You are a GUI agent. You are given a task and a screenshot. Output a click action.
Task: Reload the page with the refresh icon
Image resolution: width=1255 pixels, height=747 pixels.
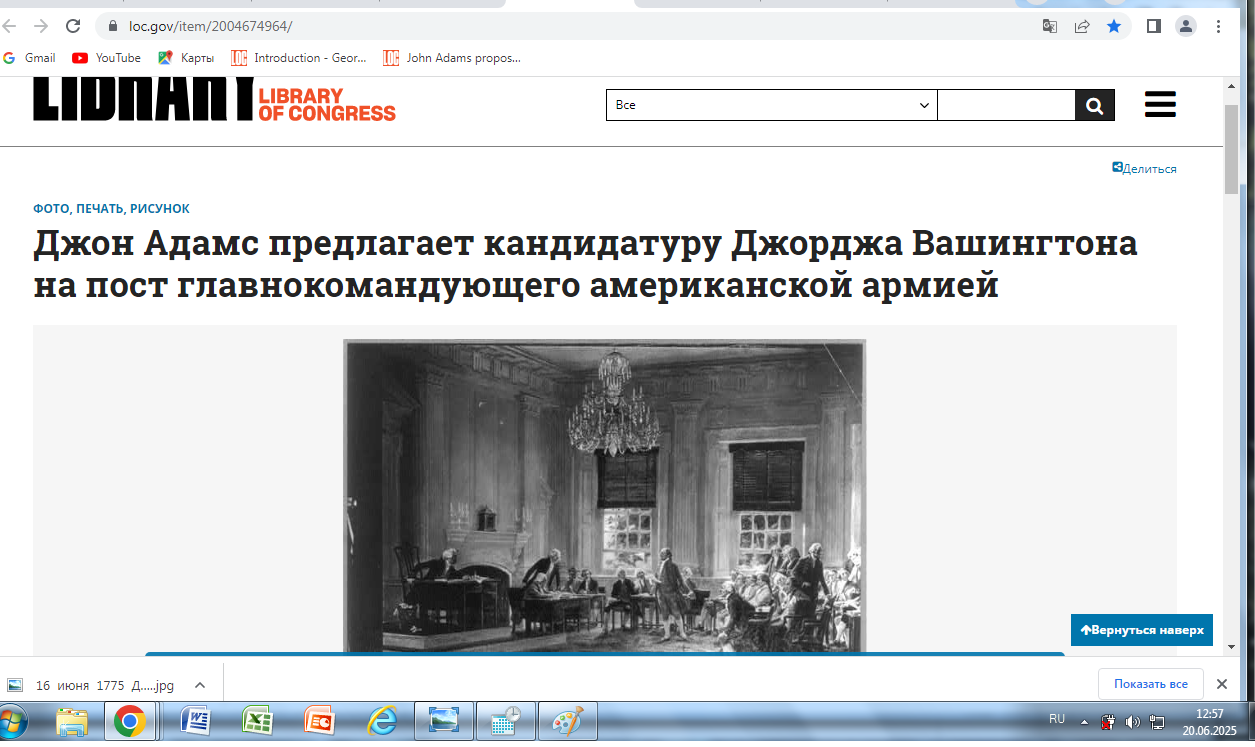(72, 26)
